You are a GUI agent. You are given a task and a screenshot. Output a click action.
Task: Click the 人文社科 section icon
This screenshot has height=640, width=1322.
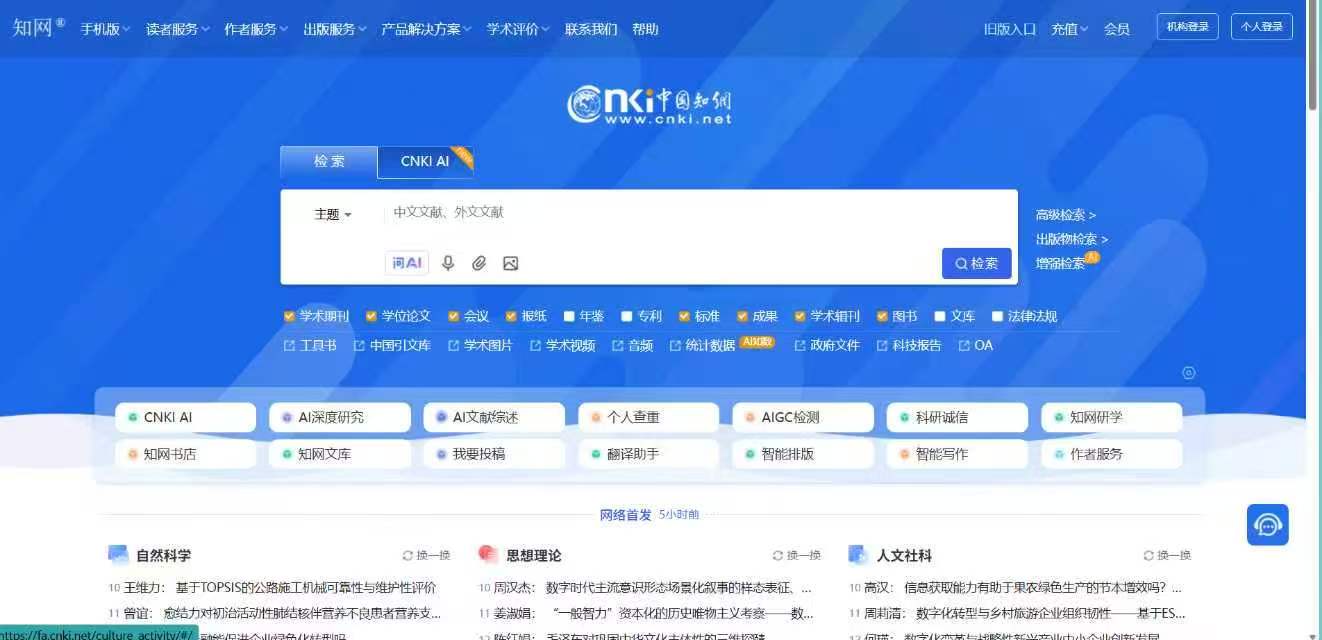pyautogui.click(x=858, y=555)
